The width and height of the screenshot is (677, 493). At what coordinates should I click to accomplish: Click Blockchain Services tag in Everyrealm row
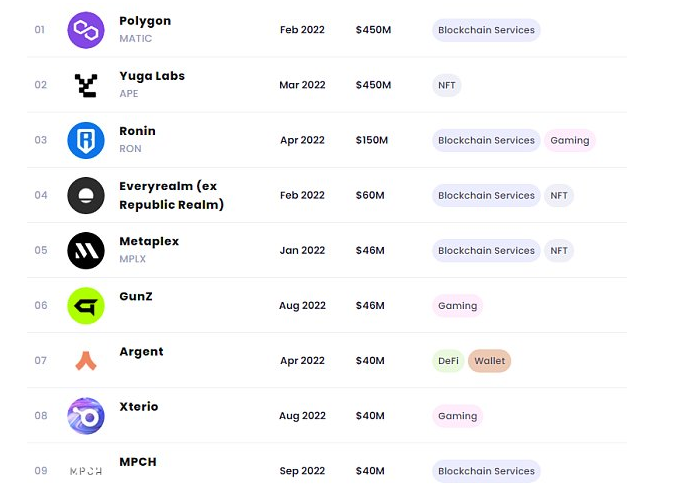[x=486, y=196]
